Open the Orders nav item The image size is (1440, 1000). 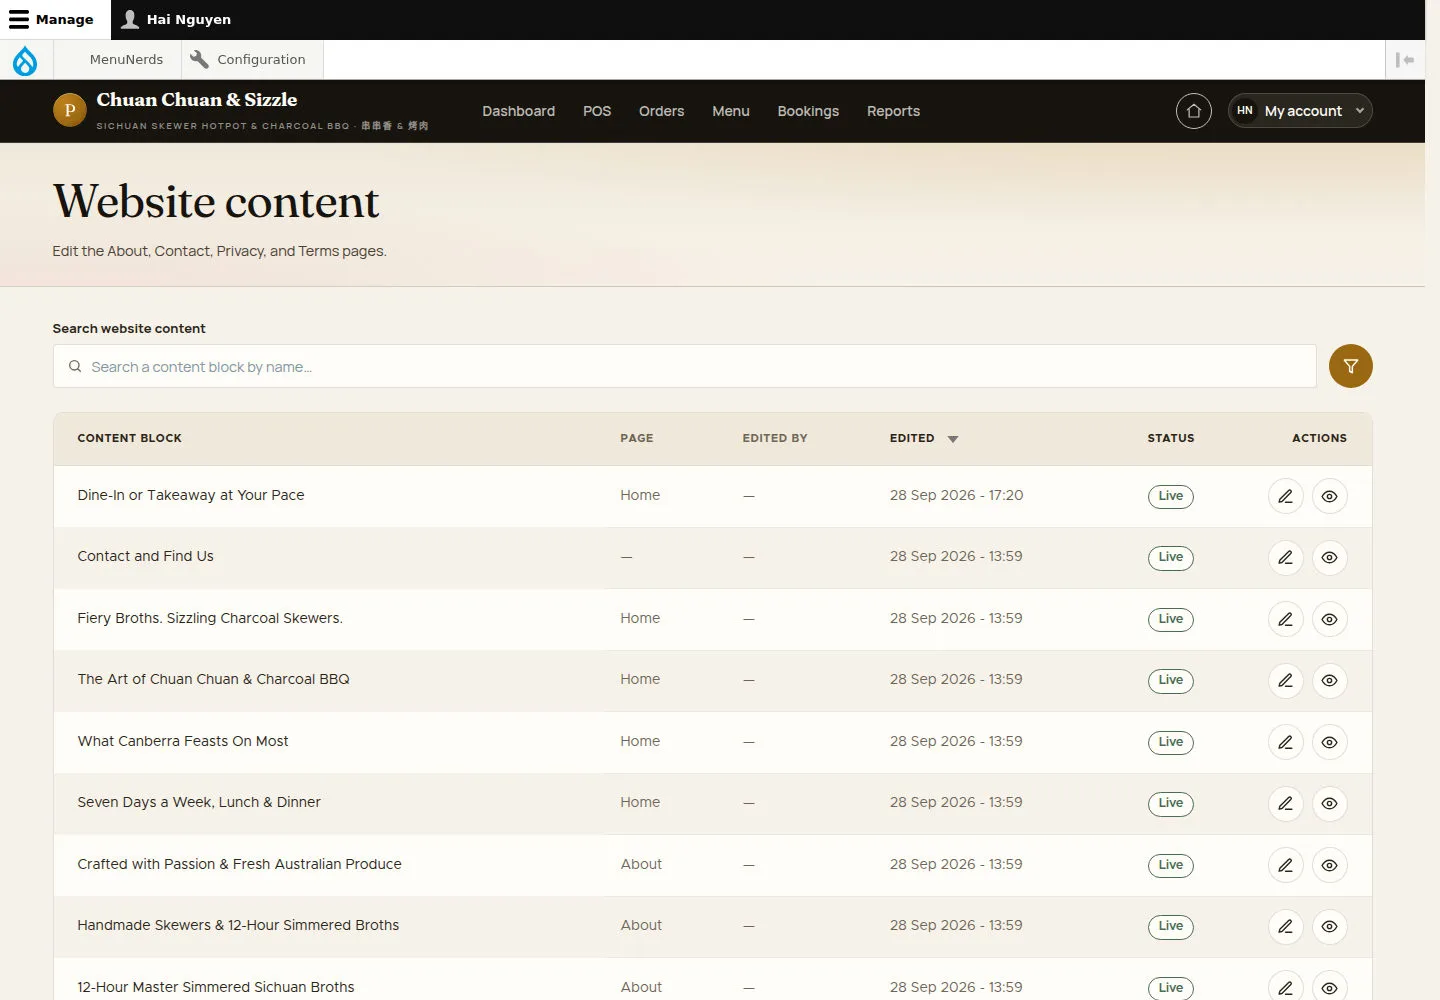pyautogui.click(x=661, y=111)
